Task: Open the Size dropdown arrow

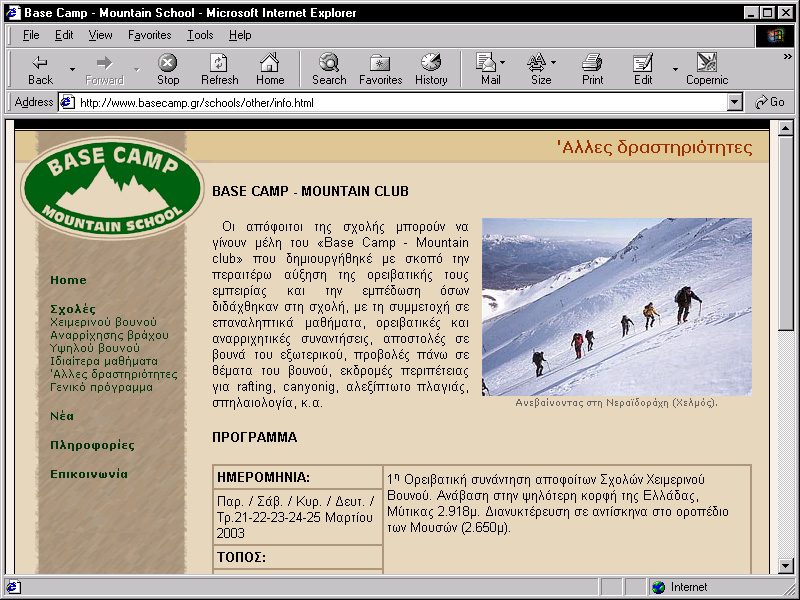Action: pyautogui.click(x=554, y=62)
